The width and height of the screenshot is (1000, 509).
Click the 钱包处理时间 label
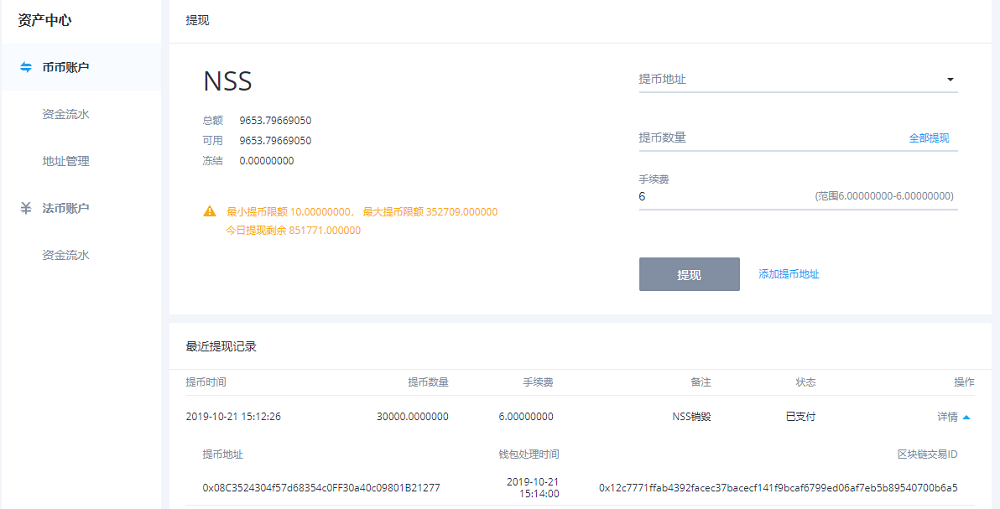[x=529, y=454]
